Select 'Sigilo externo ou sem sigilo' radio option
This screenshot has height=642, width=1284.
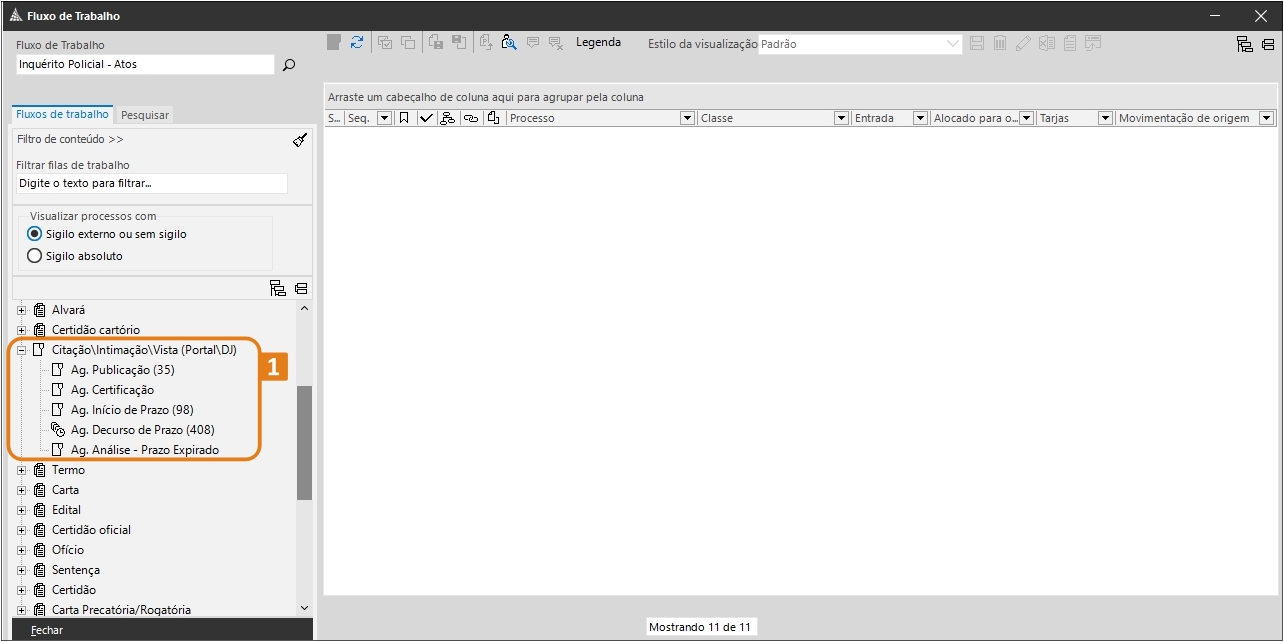pyautogui.click(x=35, y=234)
